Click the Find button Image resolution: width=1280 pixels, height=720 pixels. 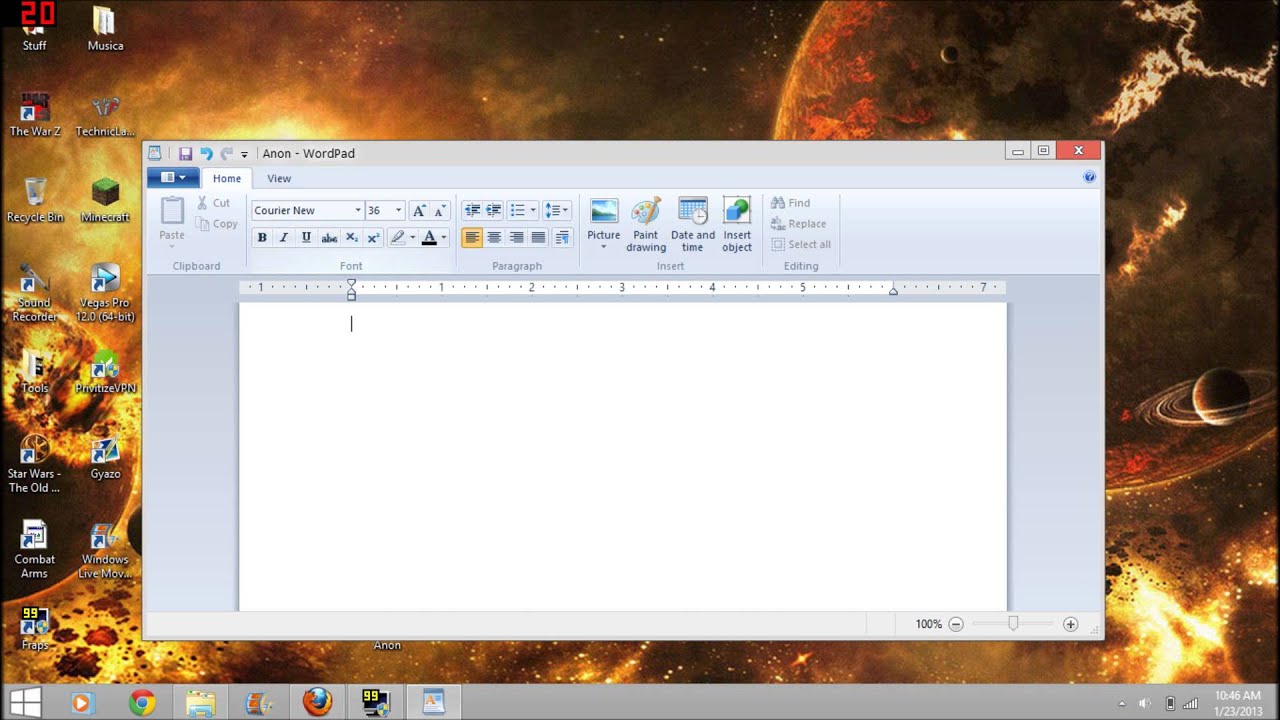point(790,203)
